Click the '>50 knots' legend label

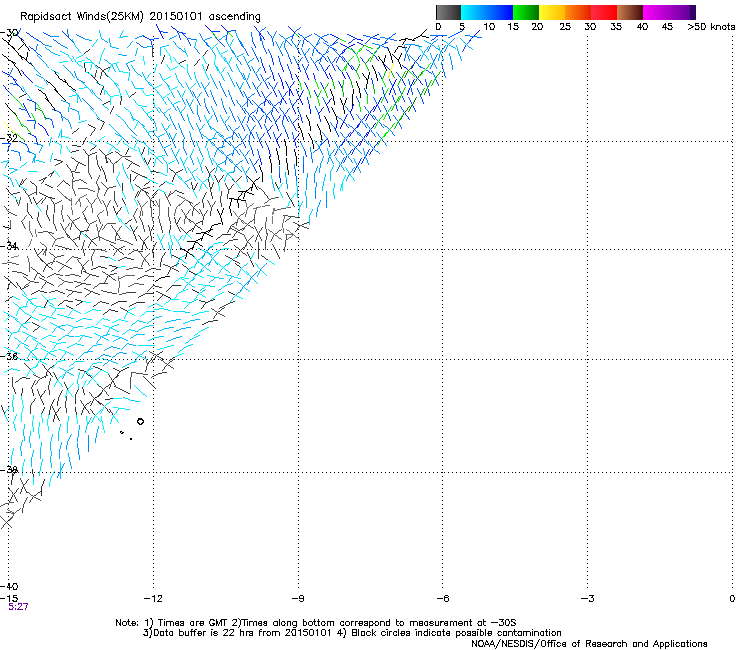pos(711,27)
